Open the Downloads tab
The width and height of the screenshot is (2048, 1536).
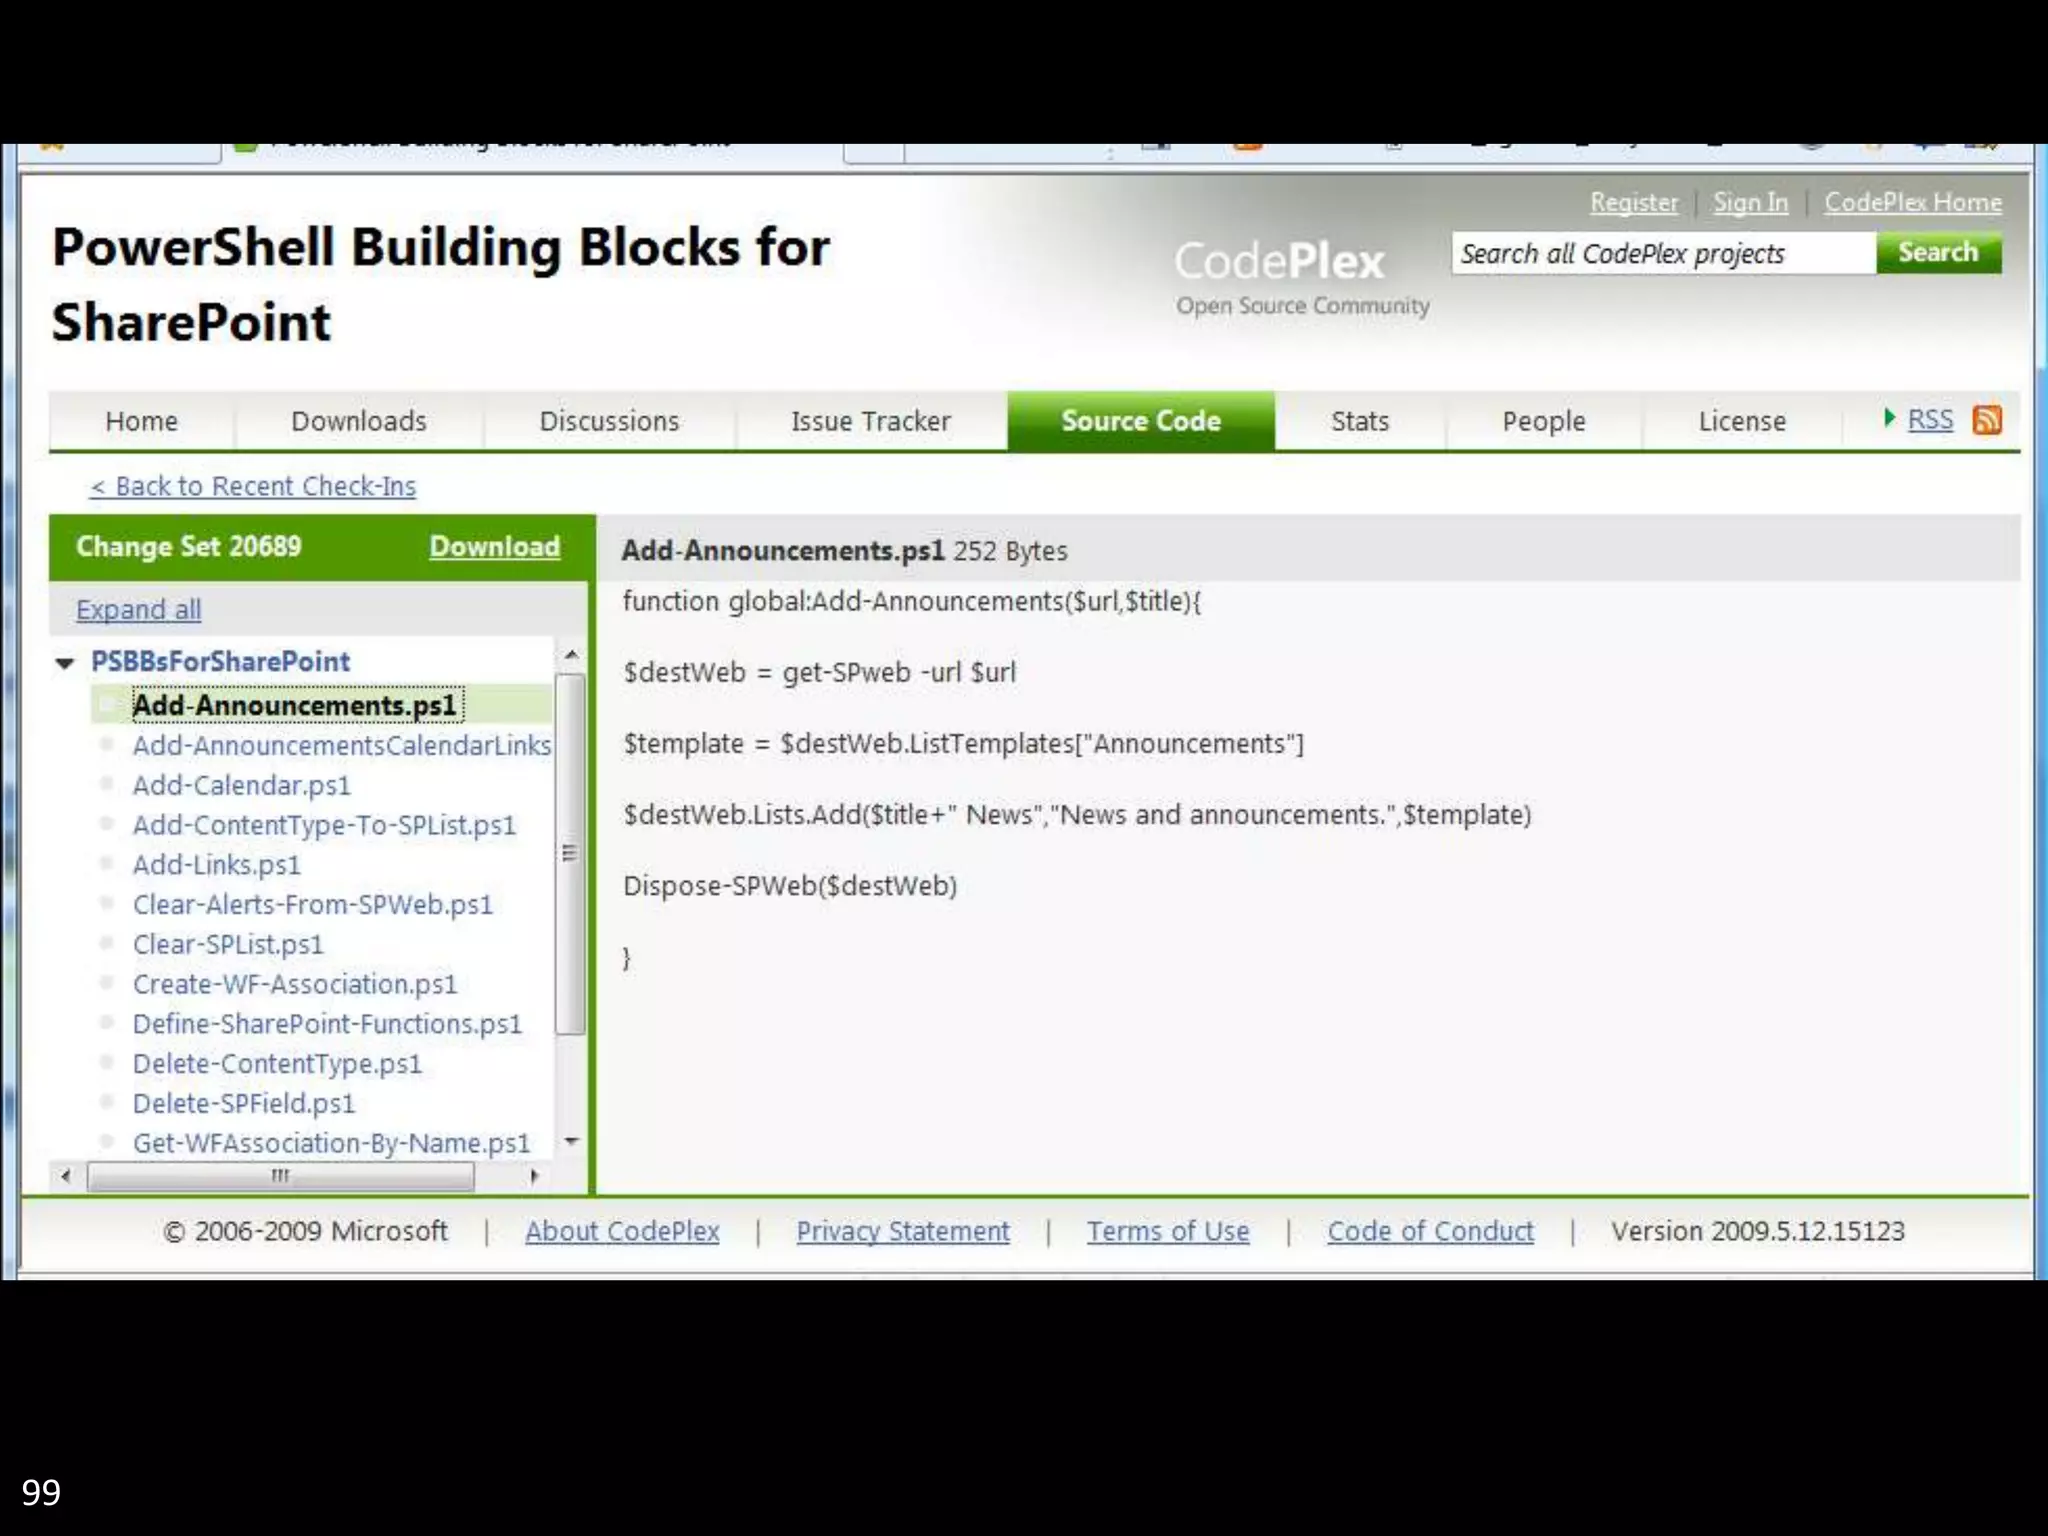tap(359, 421)
